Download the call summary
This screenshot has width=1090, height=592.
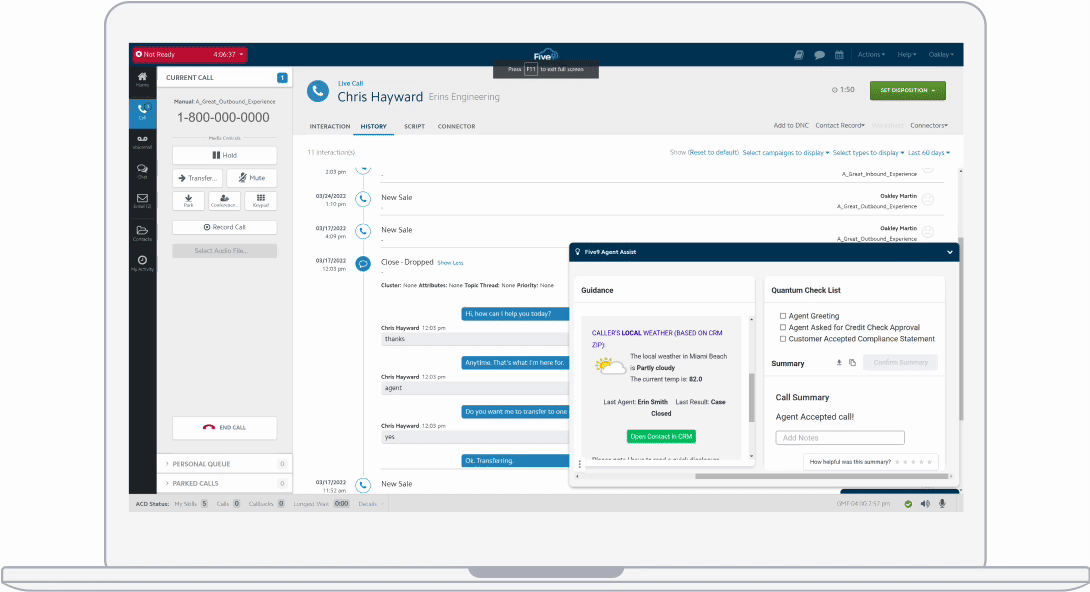pyautogui.click(x=839, y=363)
